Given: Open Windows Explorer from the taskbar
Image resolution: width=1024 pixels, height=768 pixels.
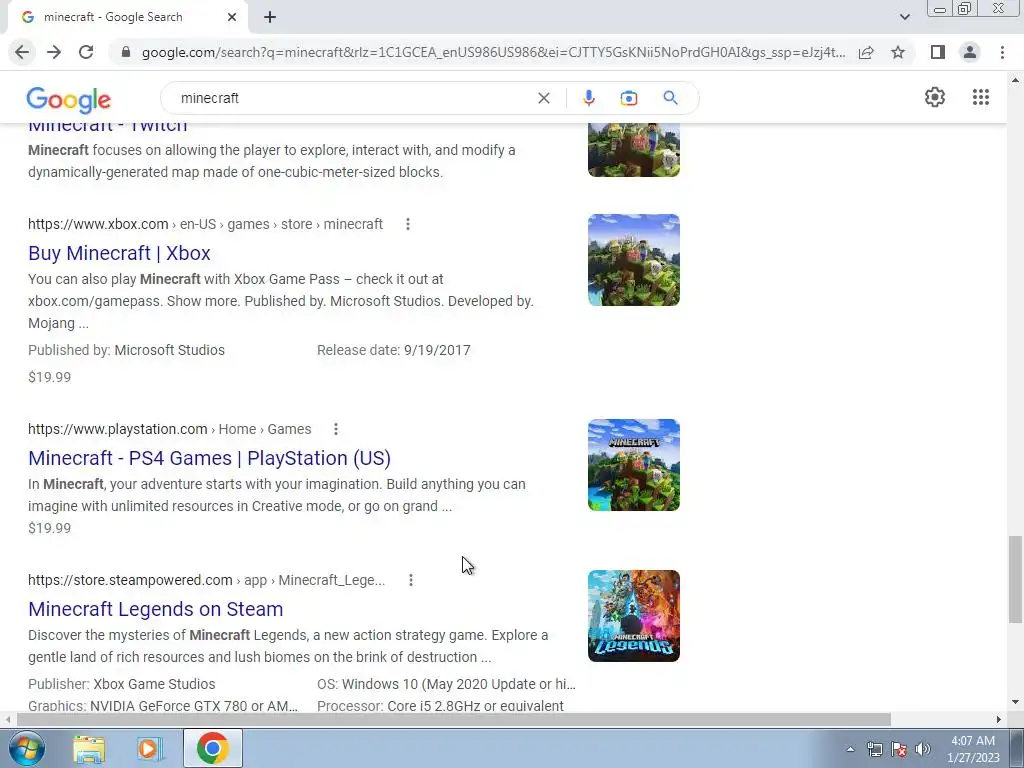Looking at the screenshot, I should click(x=89, y=749).
